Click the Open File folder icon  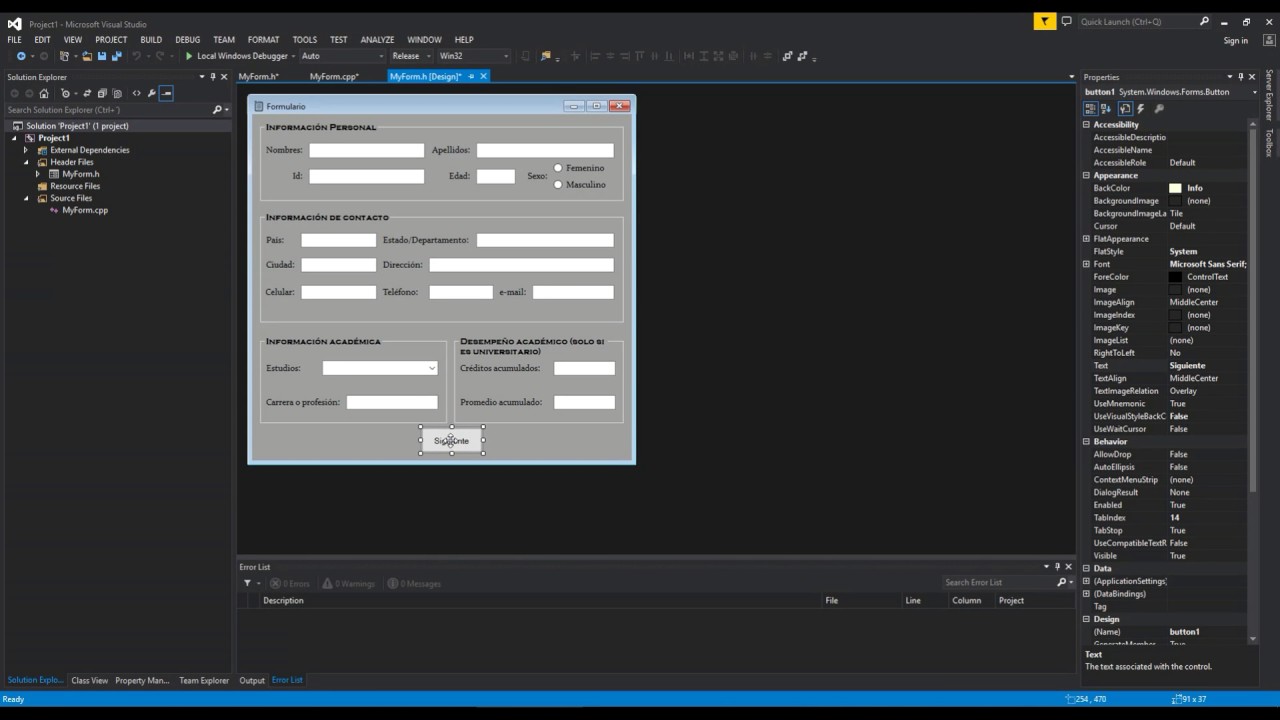click(x=87, y=56)
